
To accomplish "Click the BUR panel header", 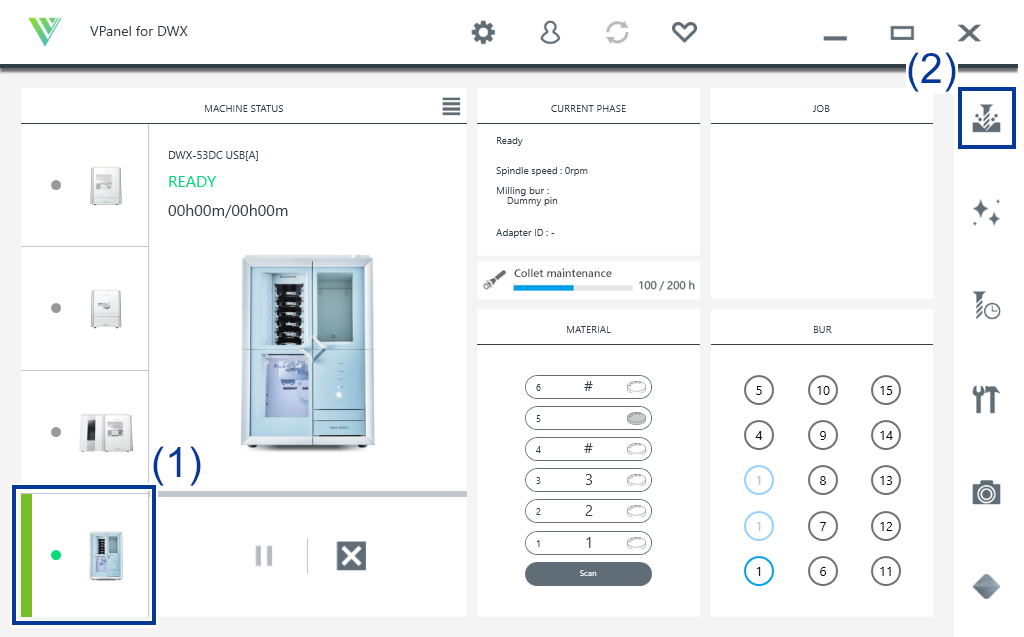I will pyautogui.click(x=822, y=329).
